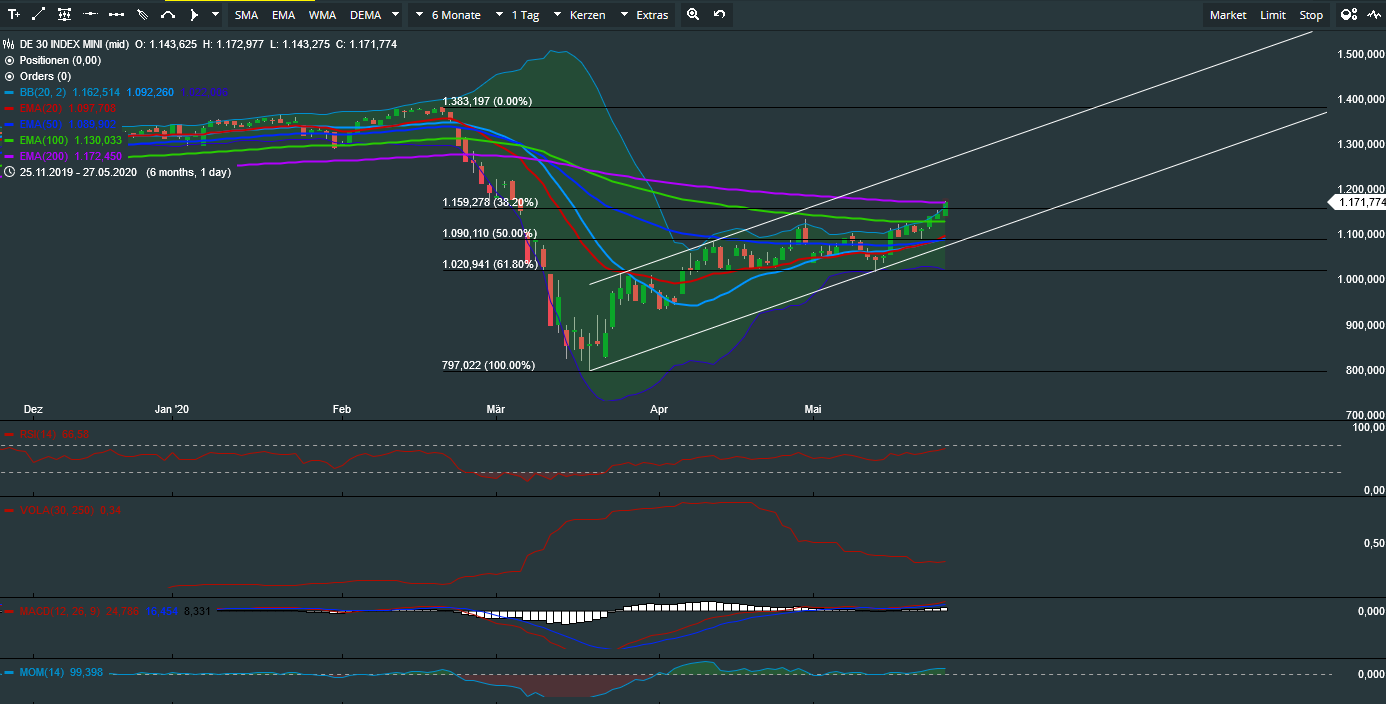Expand the drawing tools dropdown arrow

pos(215,15)
